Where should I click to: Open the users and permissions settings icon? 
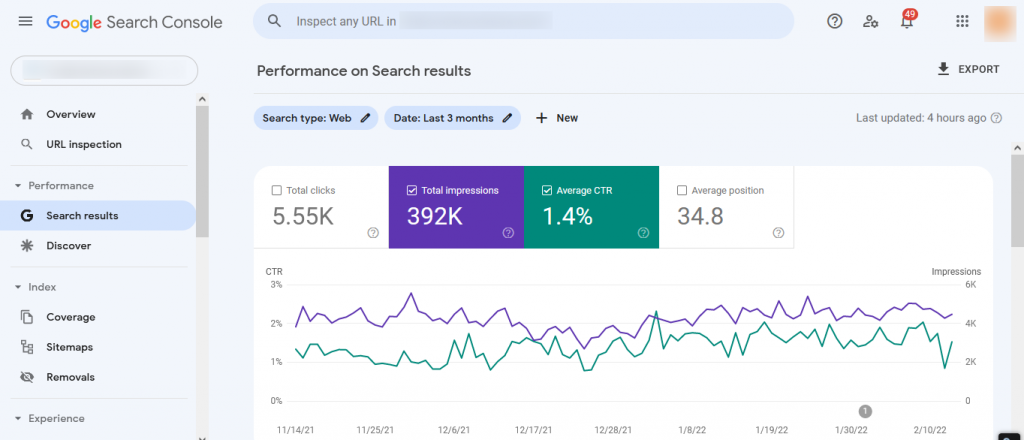tap(871, 22)
